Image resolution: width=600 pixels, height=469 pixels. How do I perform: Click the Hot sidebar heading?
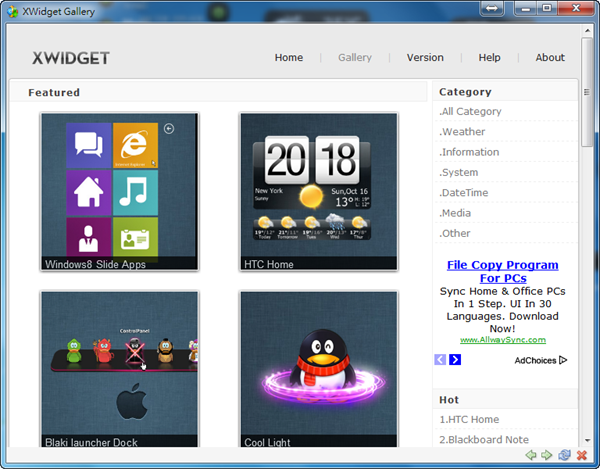click(449, 400)
